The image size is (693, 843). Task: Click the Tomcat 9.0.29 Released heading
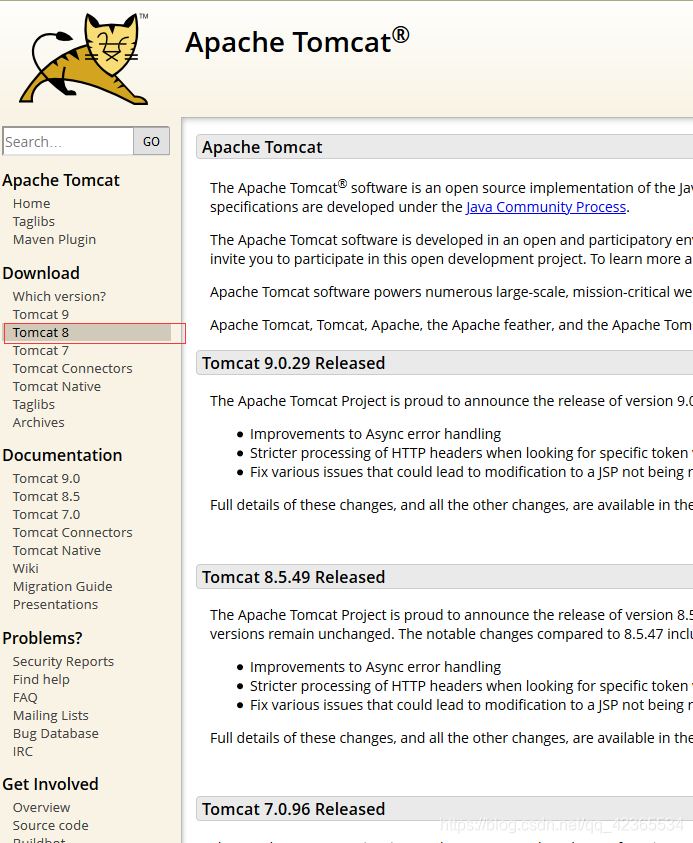pos(294,363)
